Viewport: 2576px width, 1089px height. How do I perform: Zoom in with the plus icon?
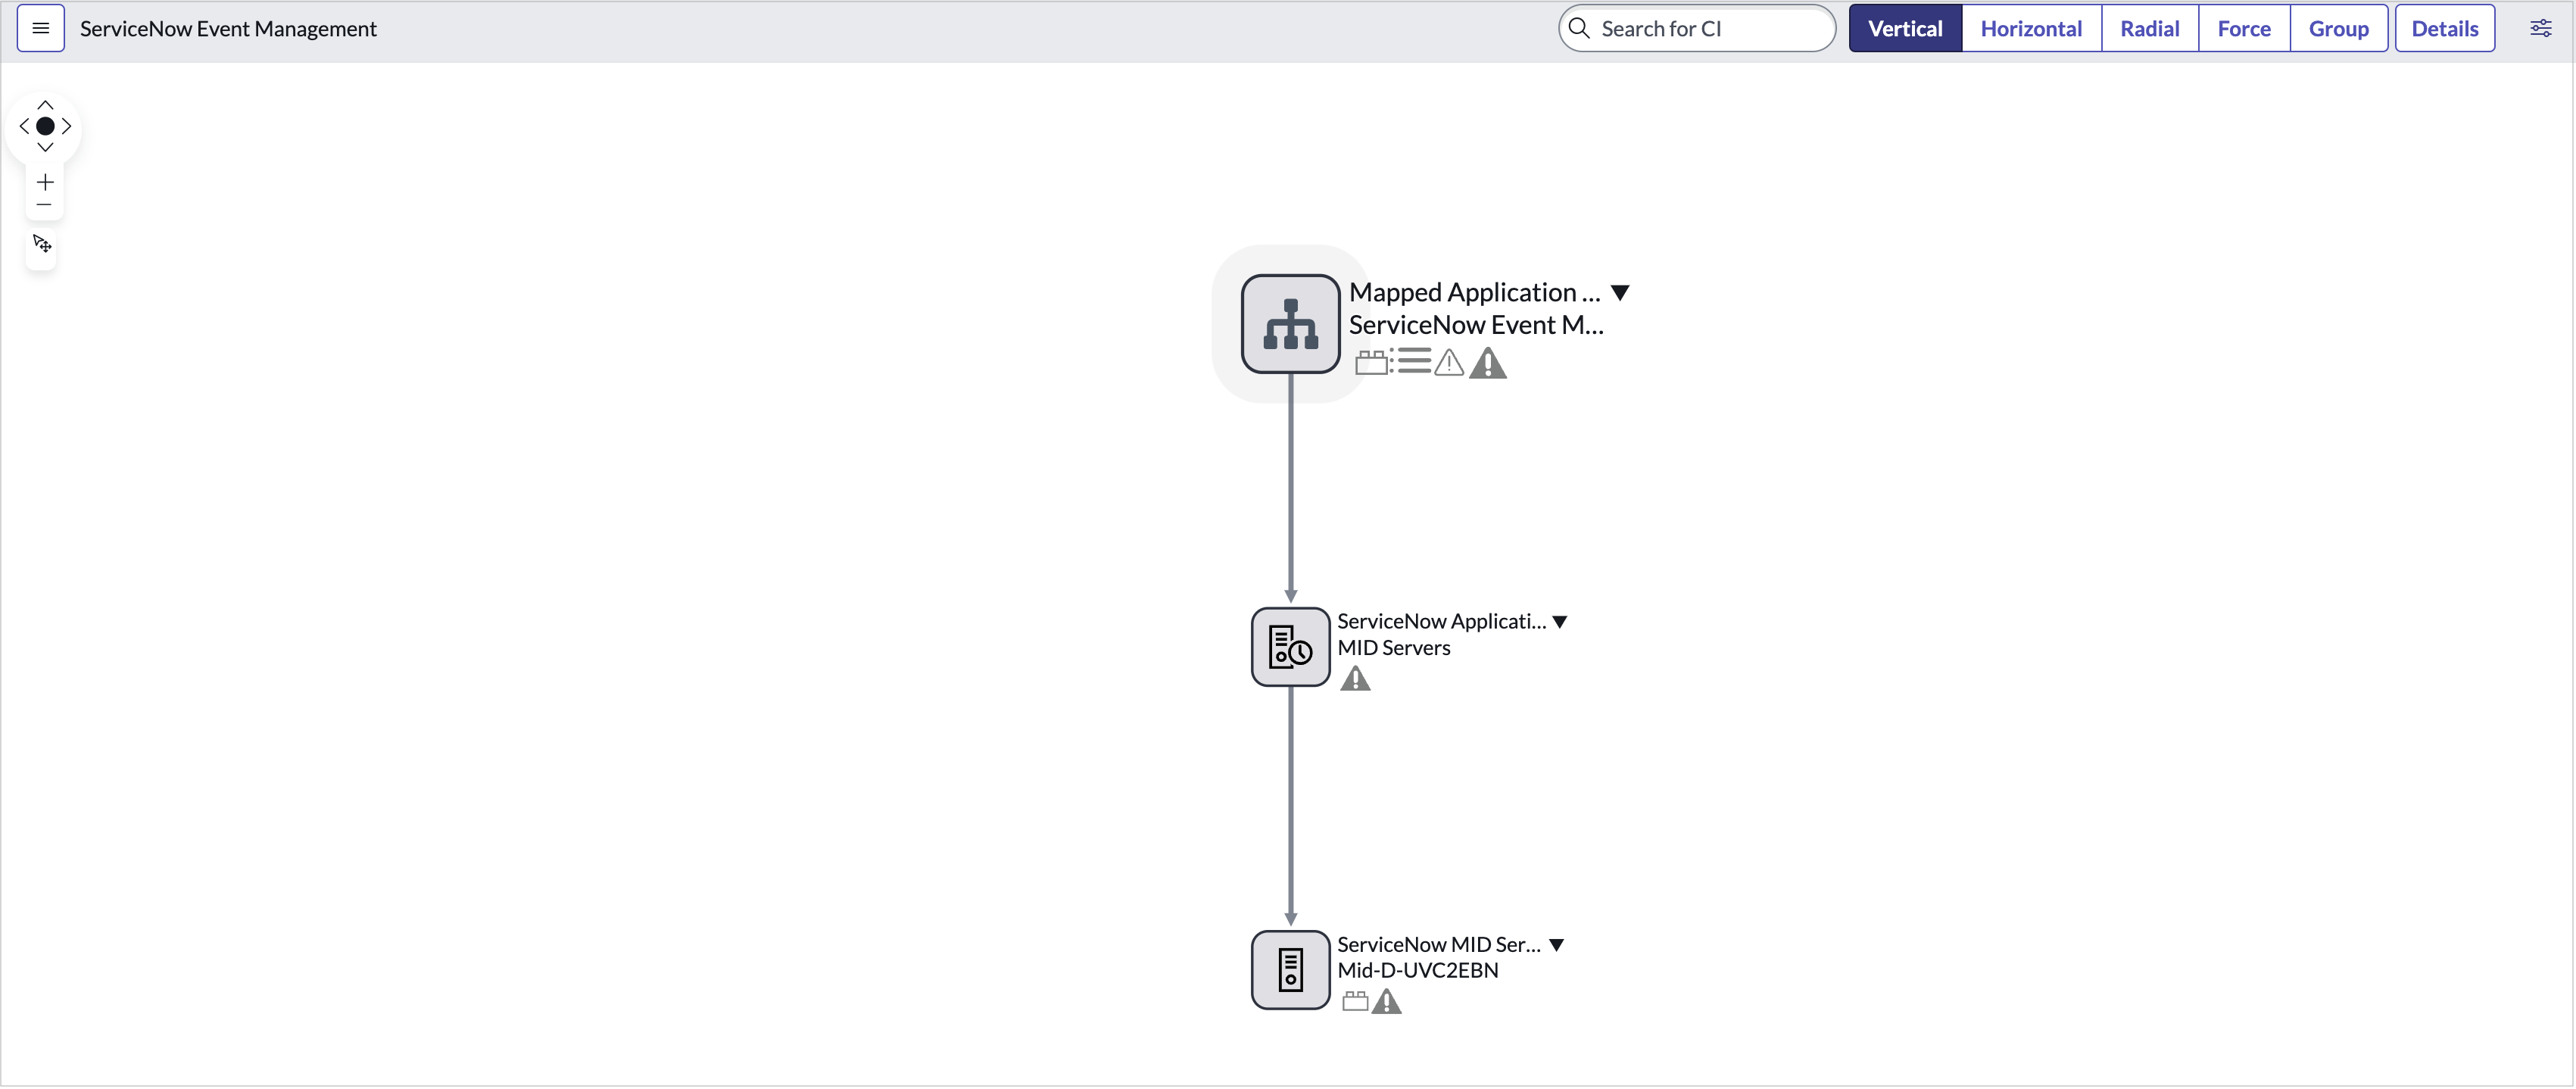tap(45, 182)
